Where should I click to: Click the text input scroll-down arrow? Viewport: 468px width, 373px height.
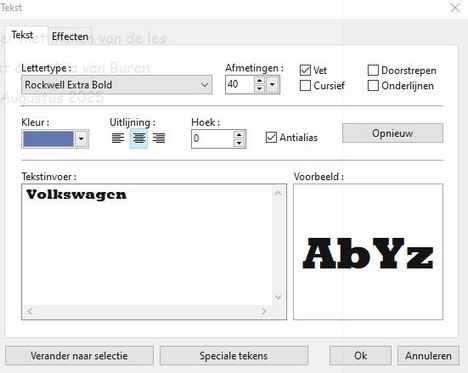pos(278,297)
